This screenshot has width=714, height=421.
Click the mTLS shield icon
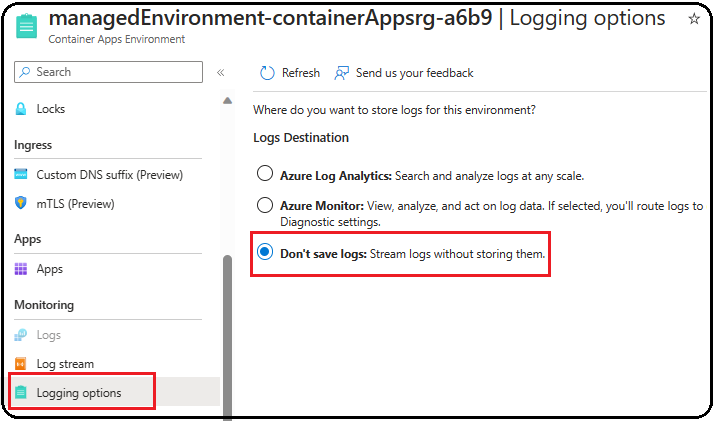(x=21, y=203)
